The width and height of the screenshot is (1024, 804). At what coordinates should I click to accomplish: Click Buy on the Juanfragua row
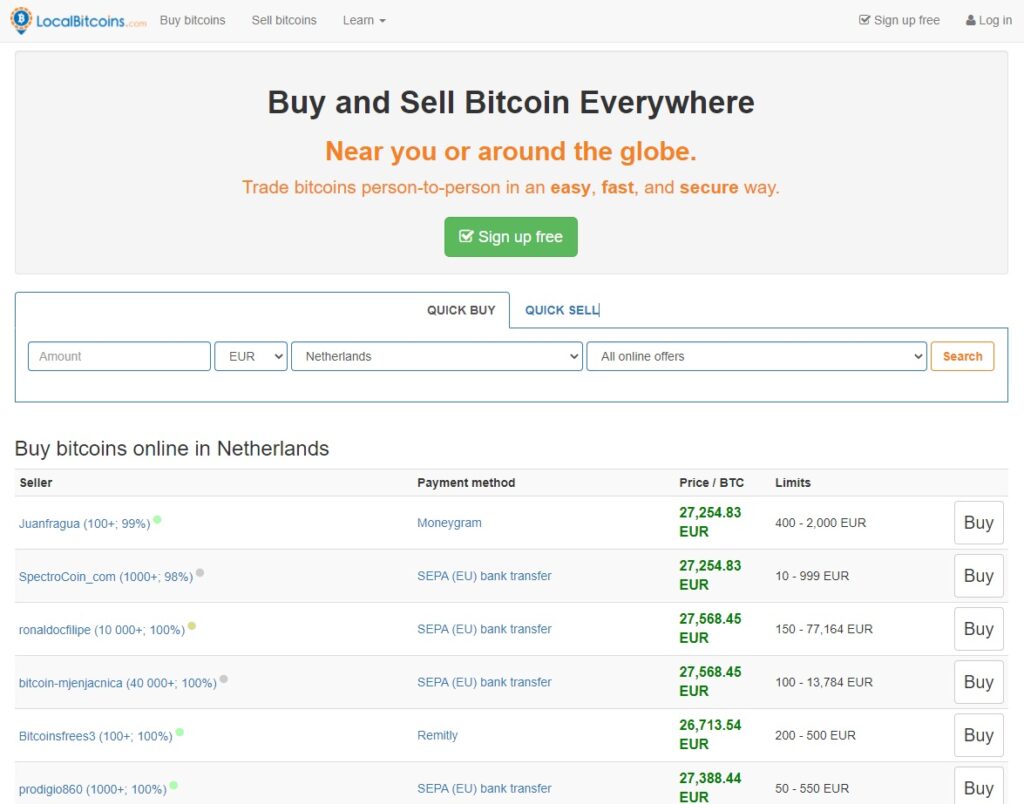click(978, 523)
